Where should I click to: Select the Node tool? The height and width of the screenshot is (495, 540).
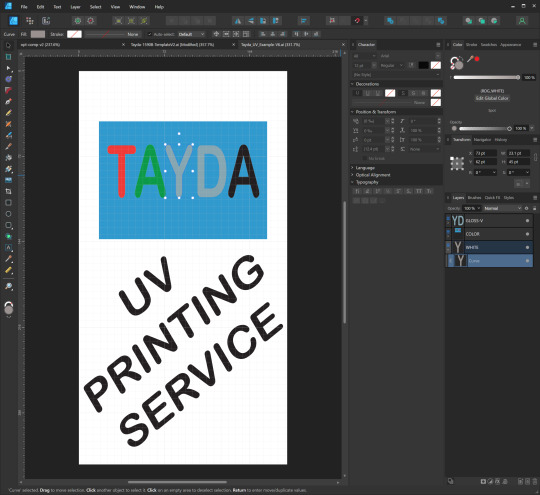9,68
